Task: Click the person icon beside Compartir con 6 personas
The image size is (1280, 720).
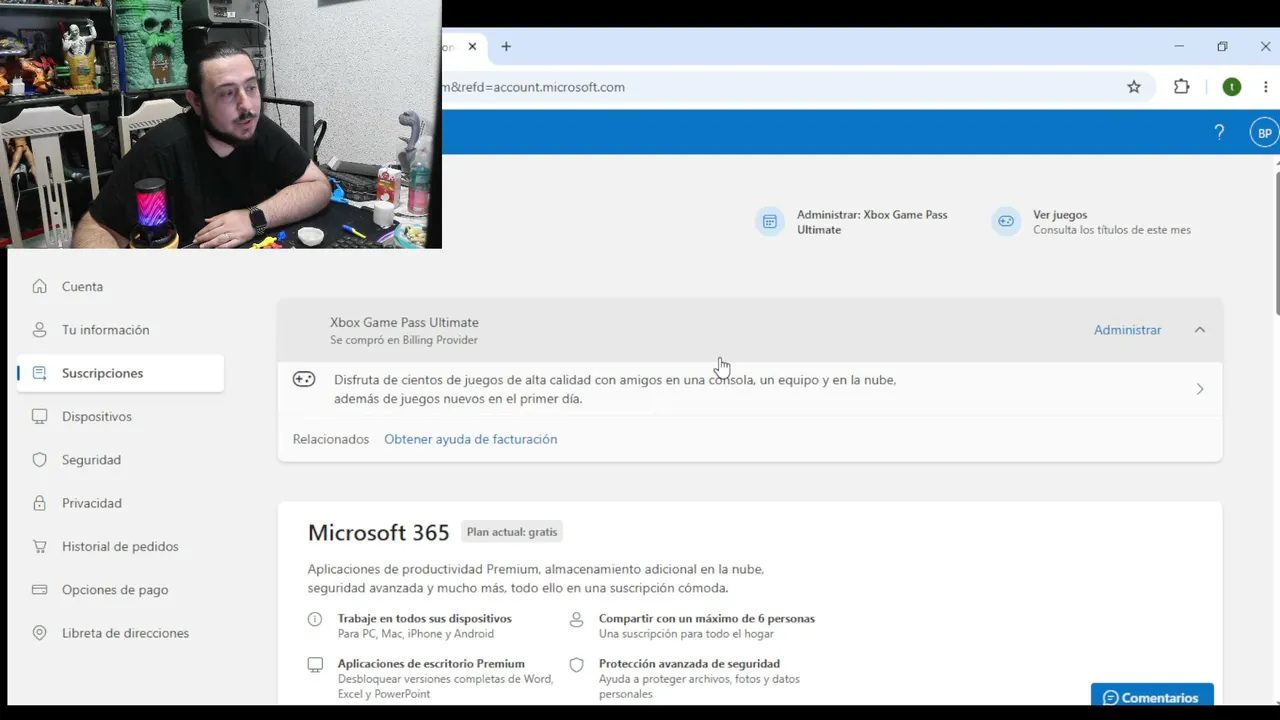Action: 576,619
